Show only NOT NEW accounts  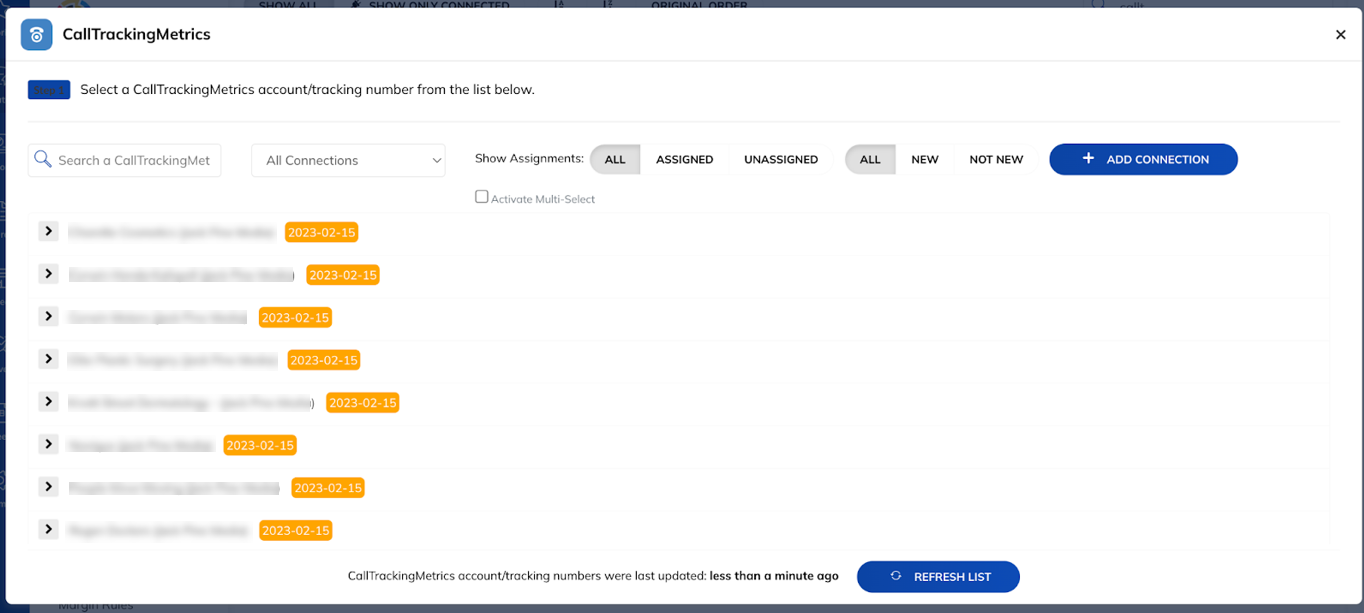click(x=996, y=159)
